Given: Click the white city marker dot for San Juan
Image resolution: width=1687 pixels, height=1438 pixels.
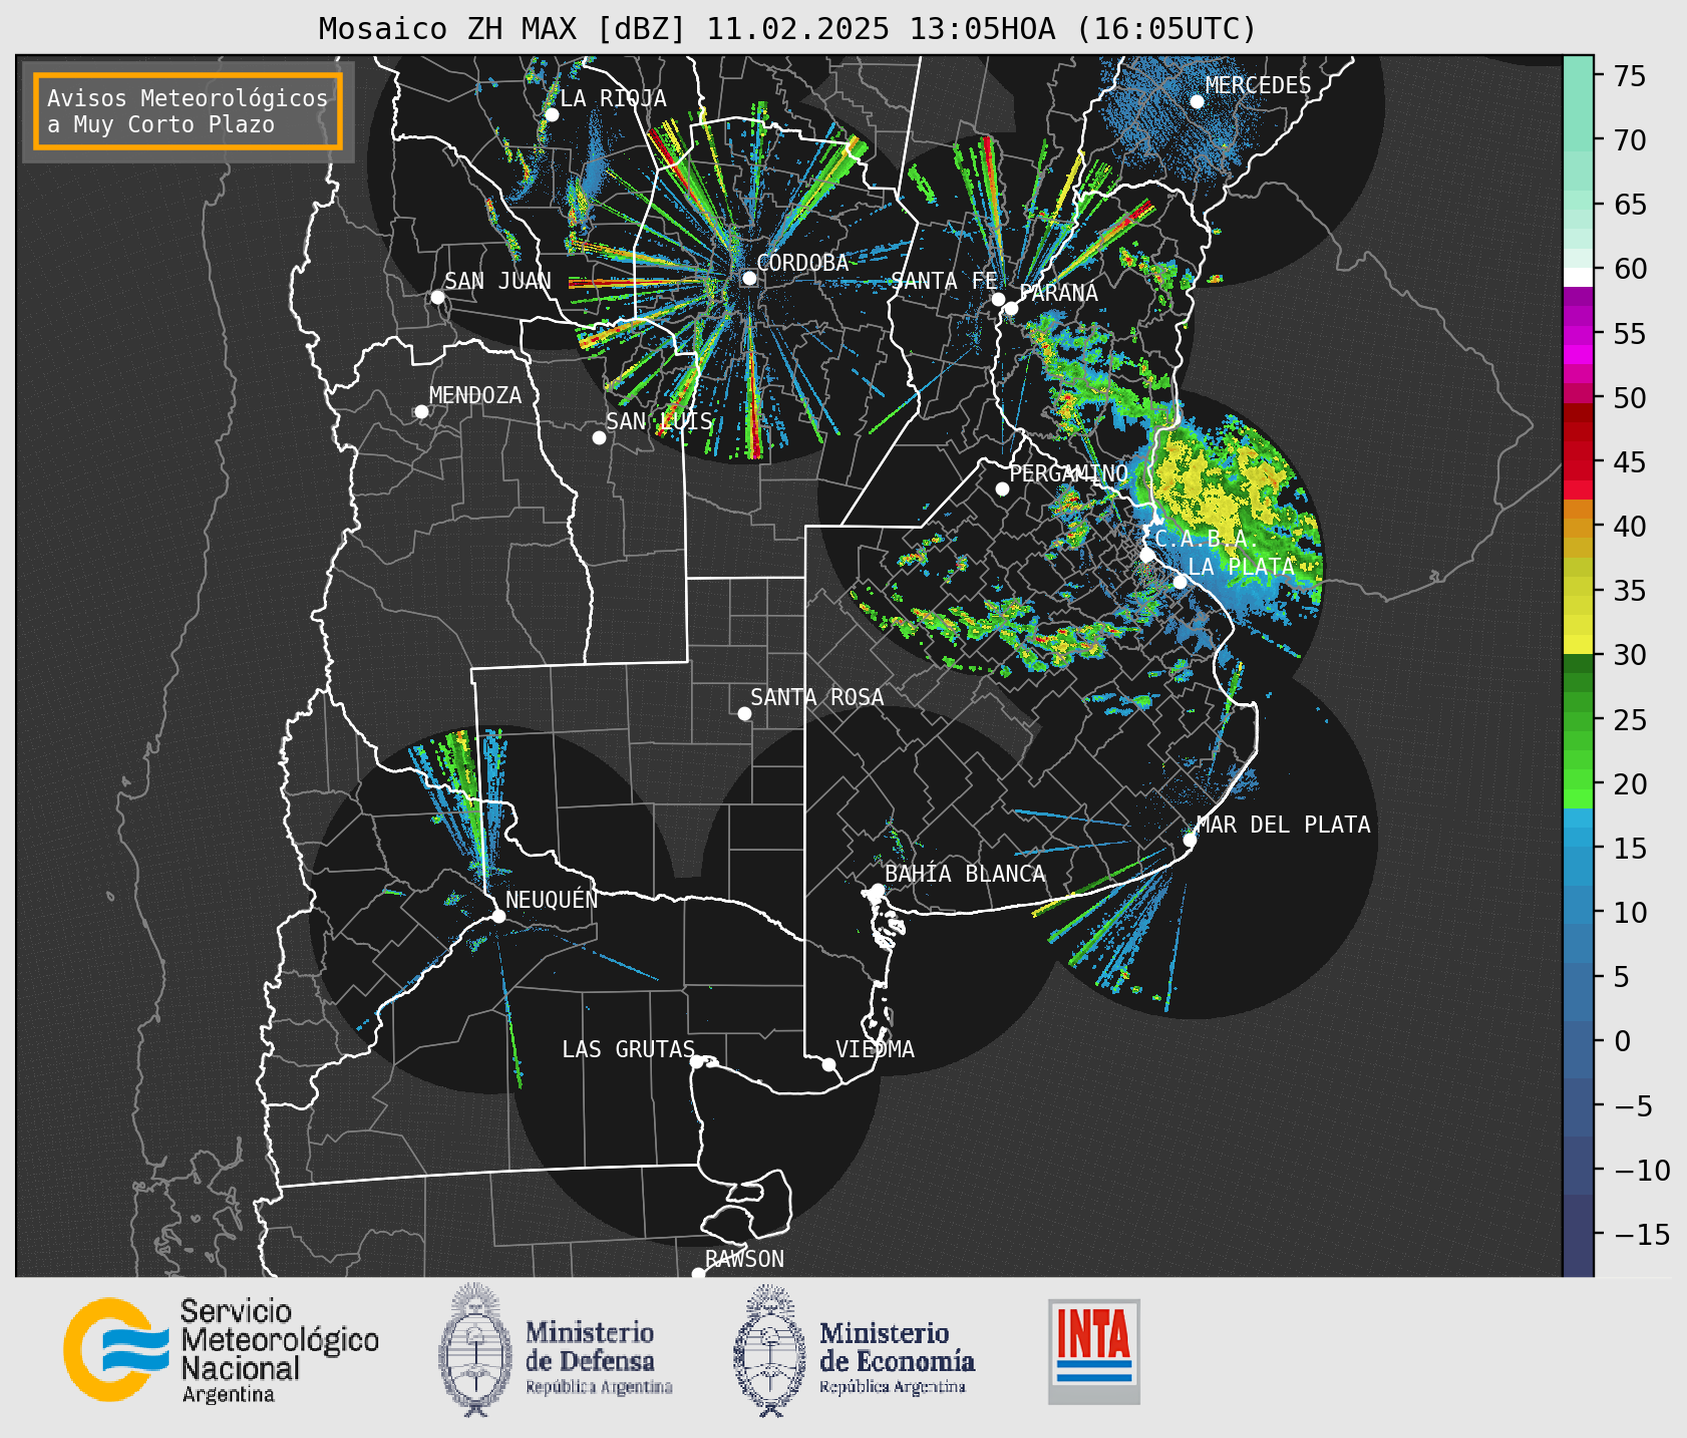Looking at the screenshot, I should pos(437,297).
